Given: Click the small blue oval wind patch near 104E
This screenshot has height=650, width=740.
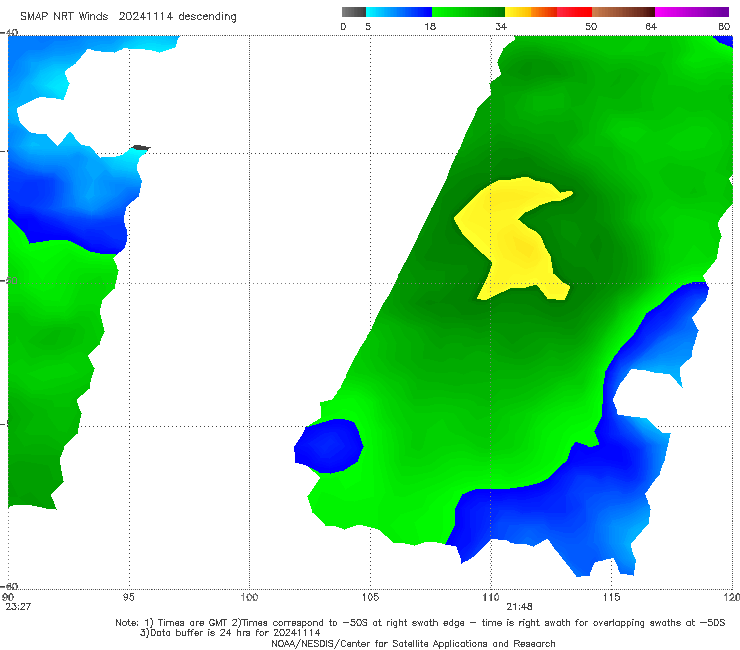Looking at the screenshot, I should click(x=328, y=446).
